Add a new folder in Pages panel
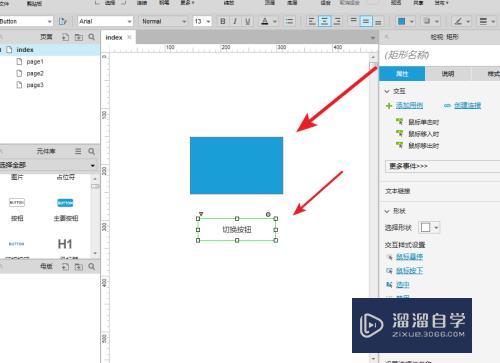 coord(79,37)
